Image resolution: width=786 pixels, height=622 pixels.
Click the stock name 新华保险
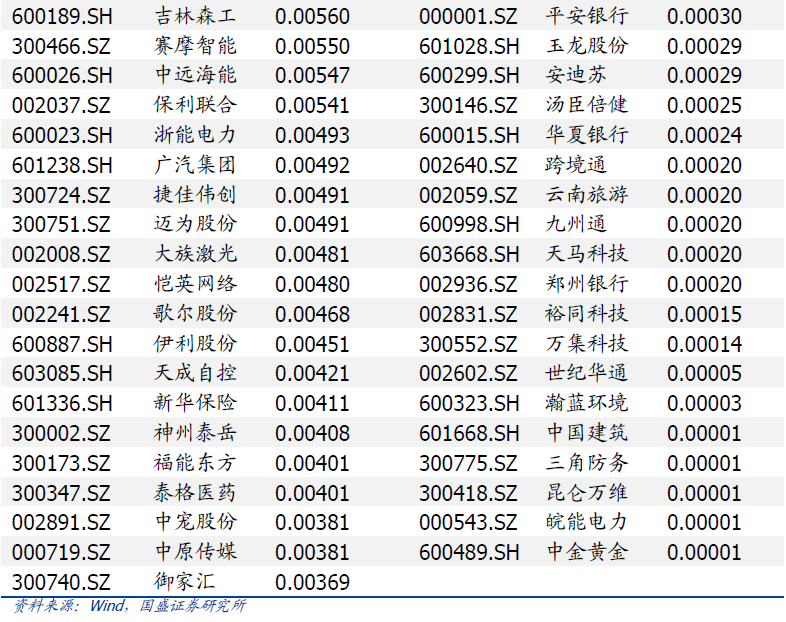[195, 403]
